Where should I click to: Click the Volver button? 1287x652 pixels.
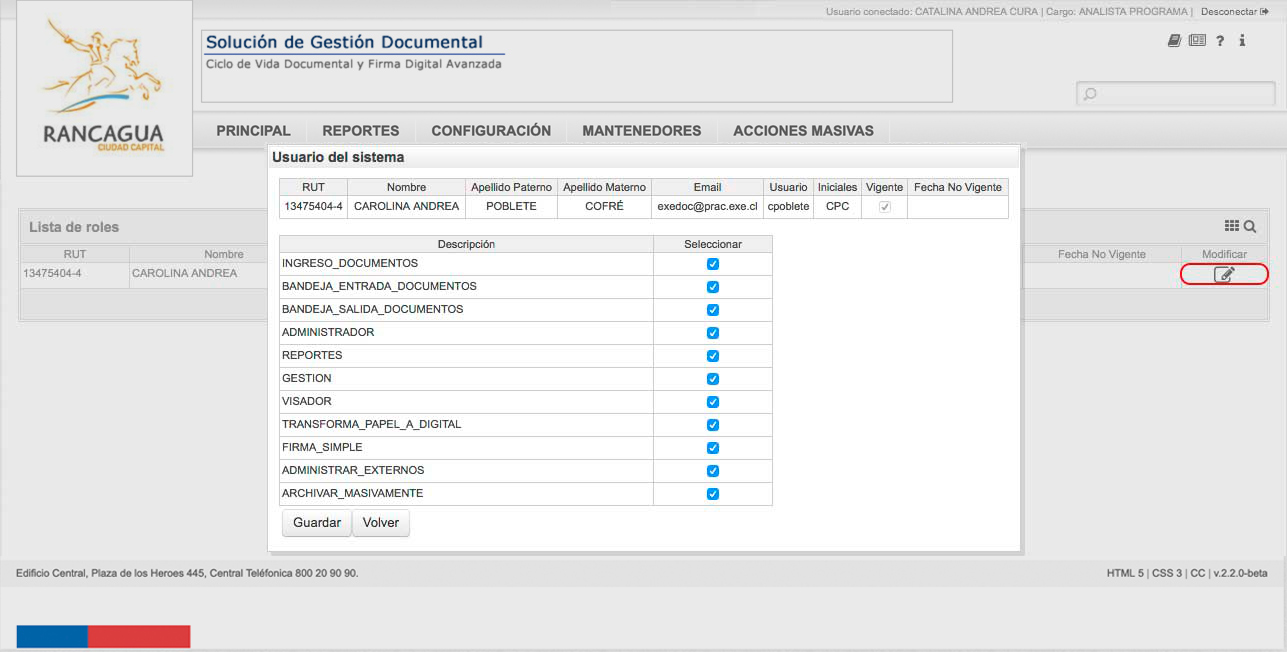tap(381, 523)
